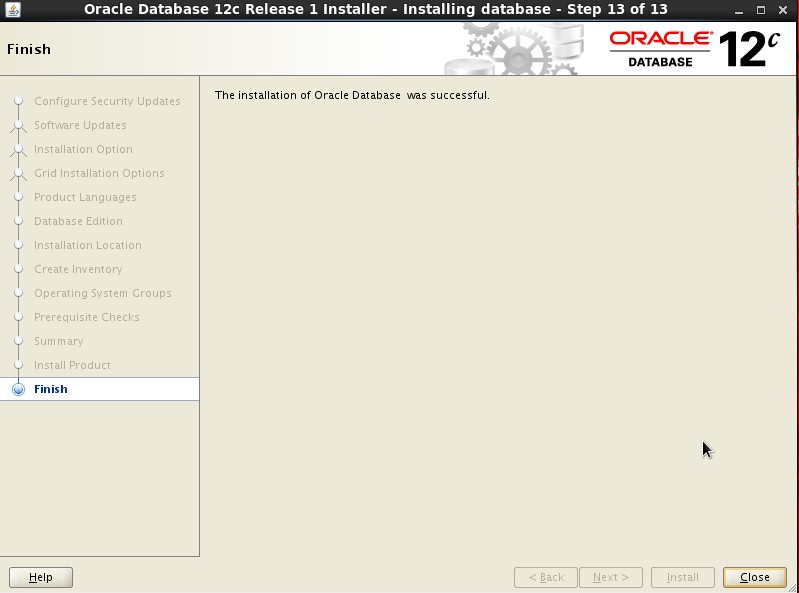Select the Grid Installation Options step
Image resolution: width=799 pixels, height=593 pixels.
pyautogui.click(x=99, y=174)
